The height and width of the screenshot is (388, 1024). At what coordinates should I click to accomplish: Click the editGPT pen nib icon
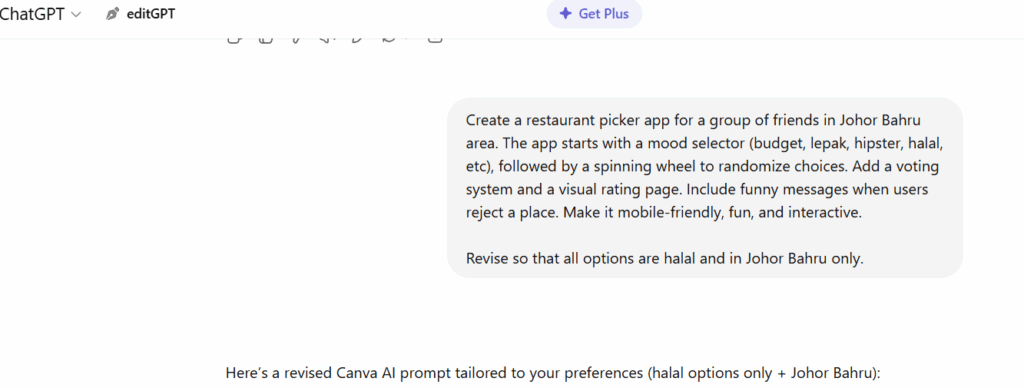(112, 14)
